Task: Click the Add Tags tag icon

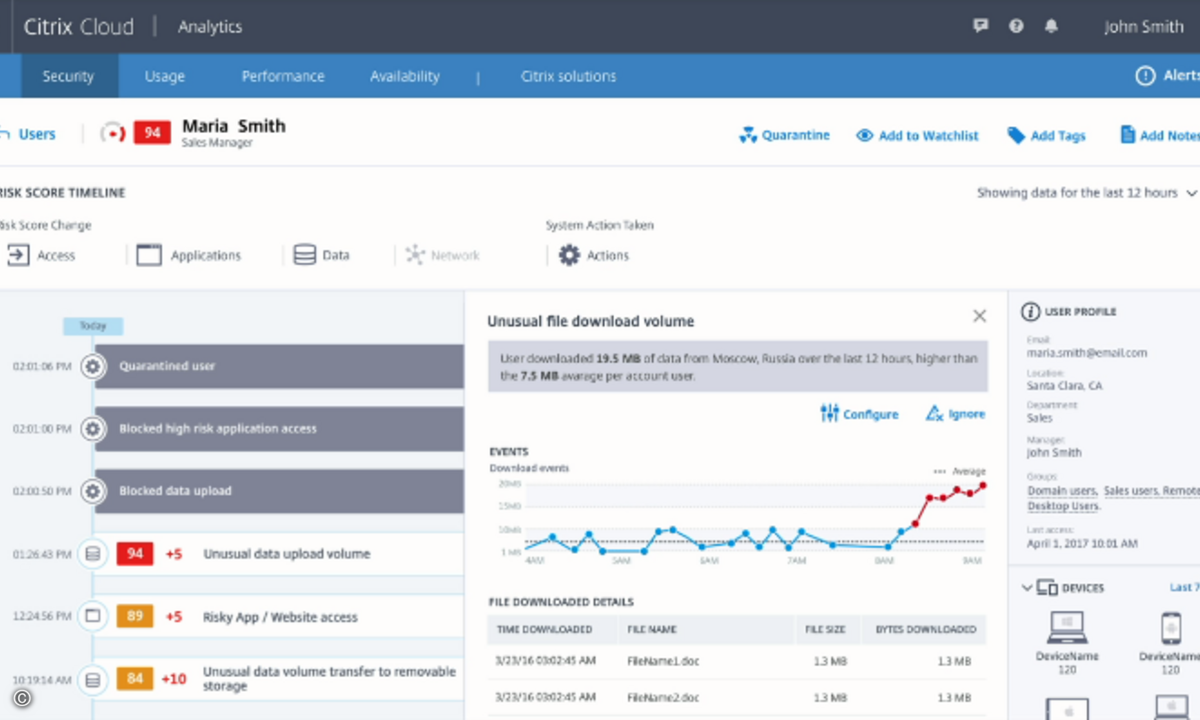Action: (1016, 135)
